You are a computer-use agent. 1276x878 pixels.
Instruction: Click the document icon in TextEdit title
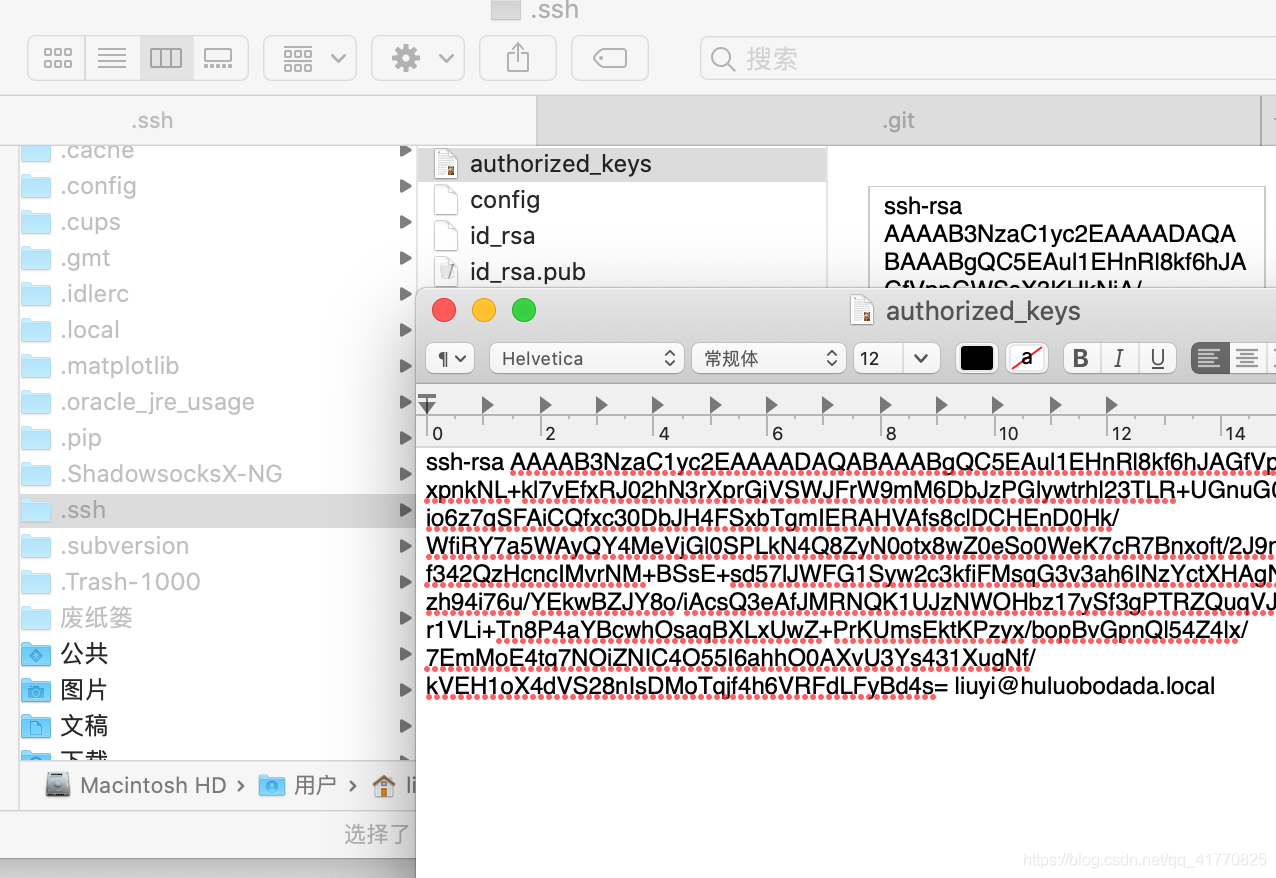coord(862,311)
